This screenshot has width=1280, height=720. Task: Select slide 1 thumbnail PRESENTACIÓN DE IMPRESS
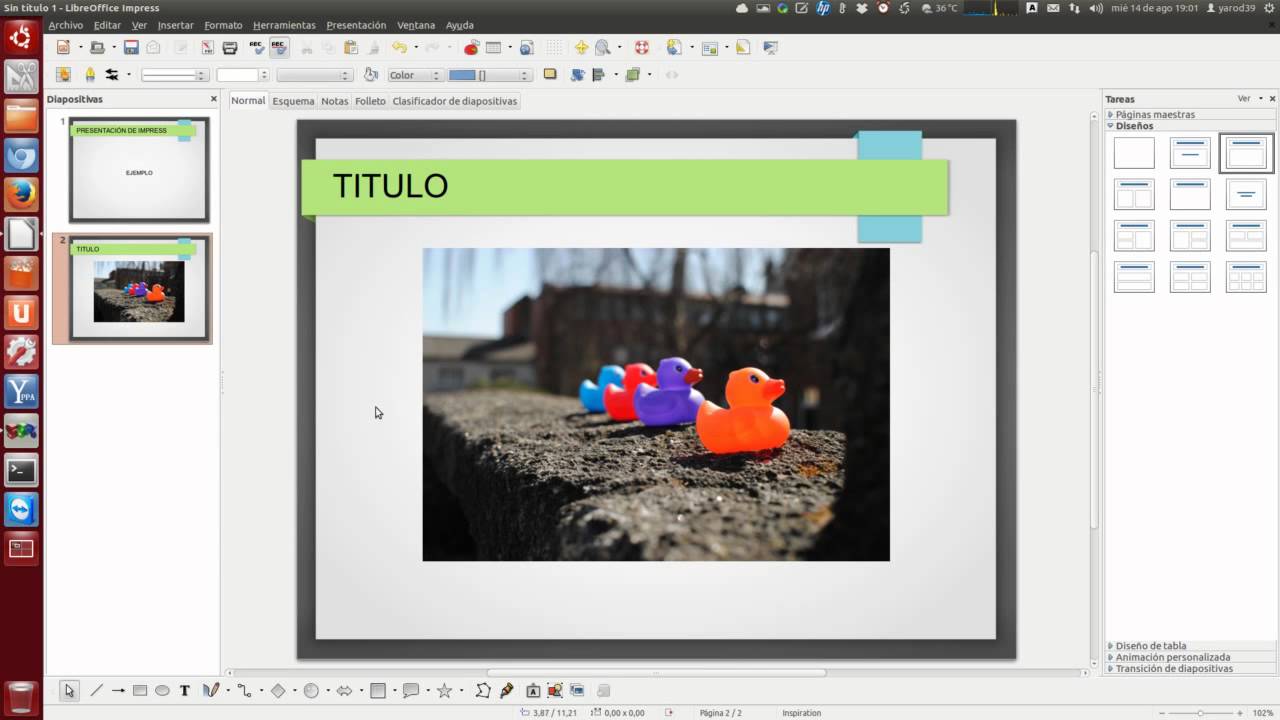click(x=139, y=170)
